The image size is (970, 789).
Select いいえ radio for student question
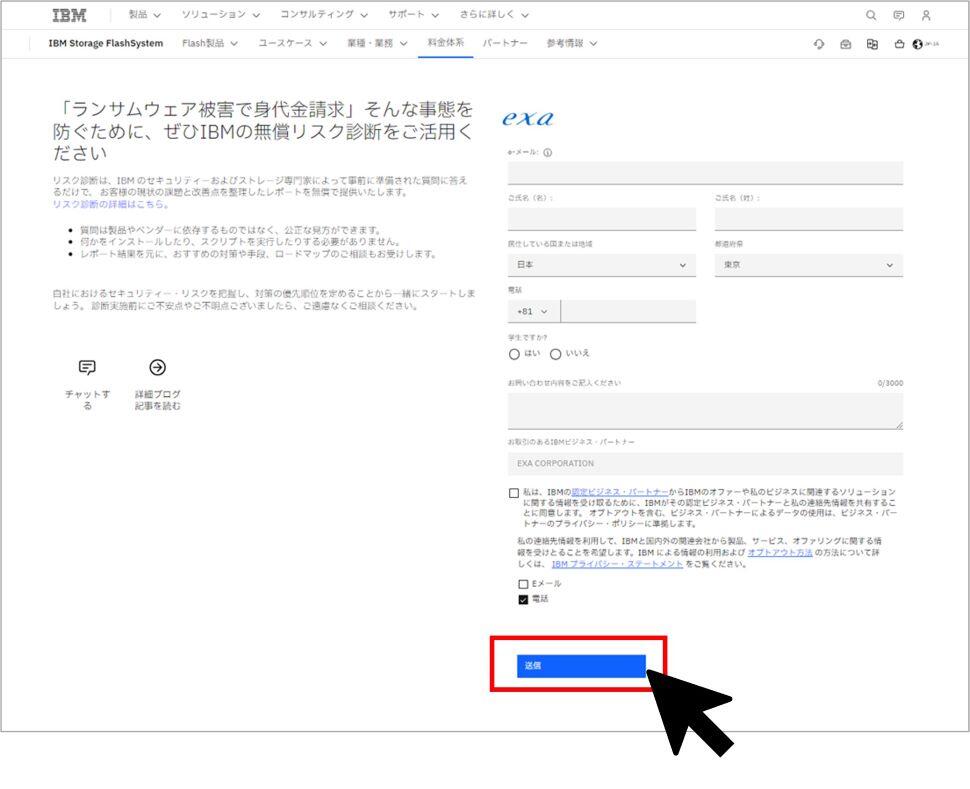[556, 354]
